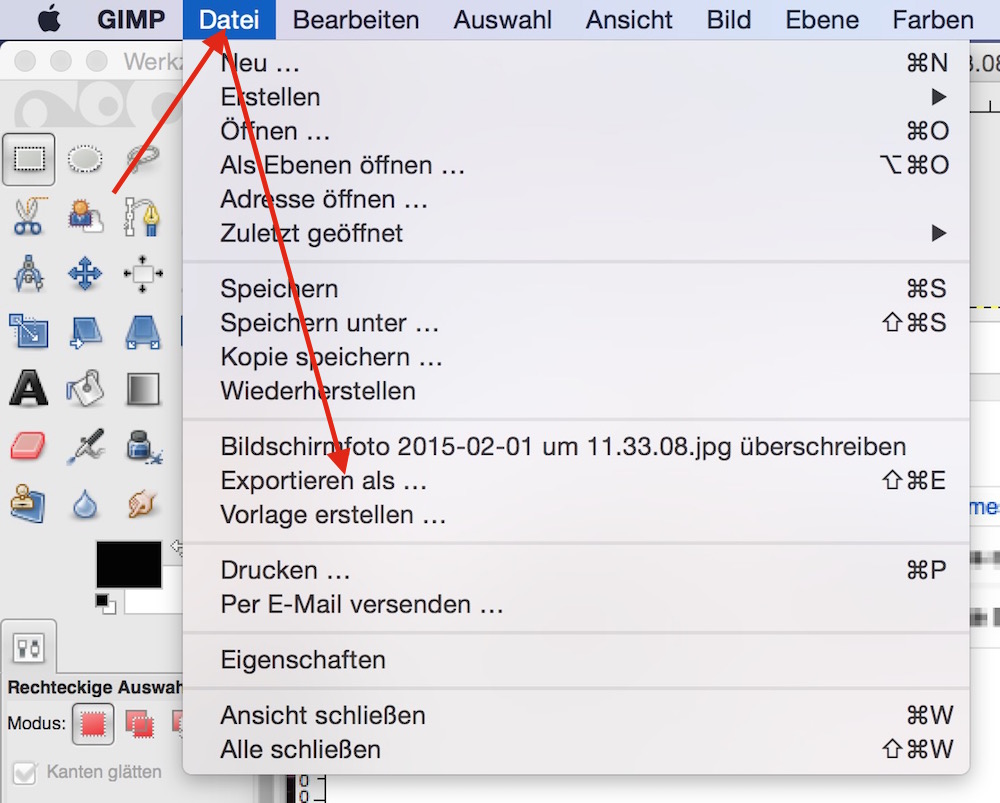Screen dimensions: 1000x803
Task: Select Adresse öffnen … menu entry
Action: [x=576, y=200]
